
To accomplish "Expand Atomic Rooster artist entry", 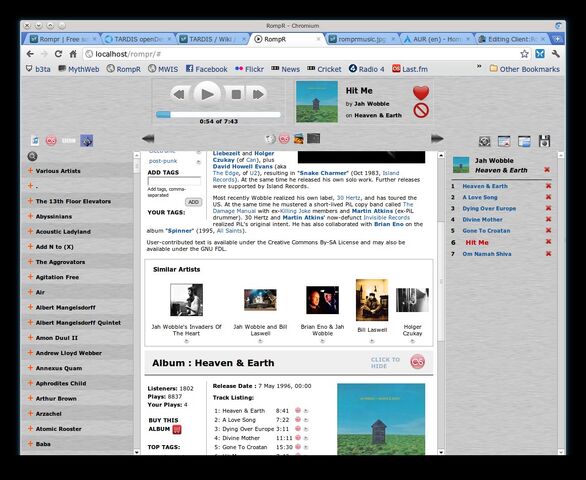I will pos(30,428).
